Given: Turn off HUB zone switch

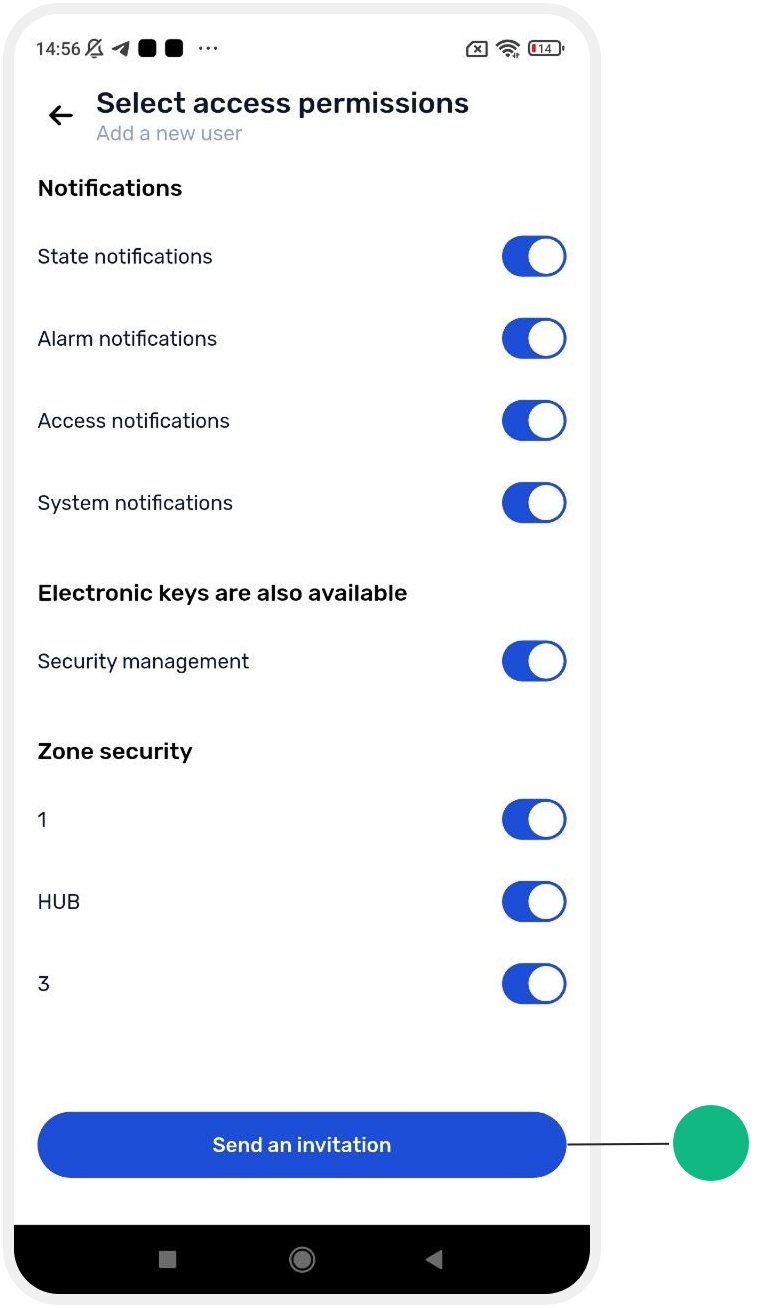Looking at the screenshot, I should (x=534, y=901).
